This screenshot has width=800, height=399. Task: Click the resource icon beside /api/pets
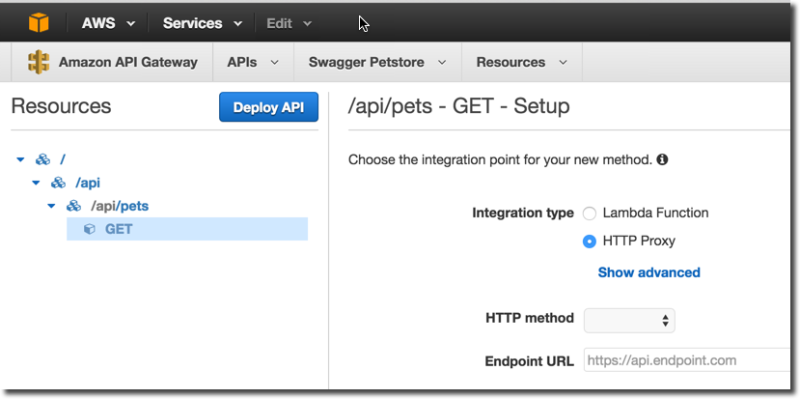[x=74, y=206]
